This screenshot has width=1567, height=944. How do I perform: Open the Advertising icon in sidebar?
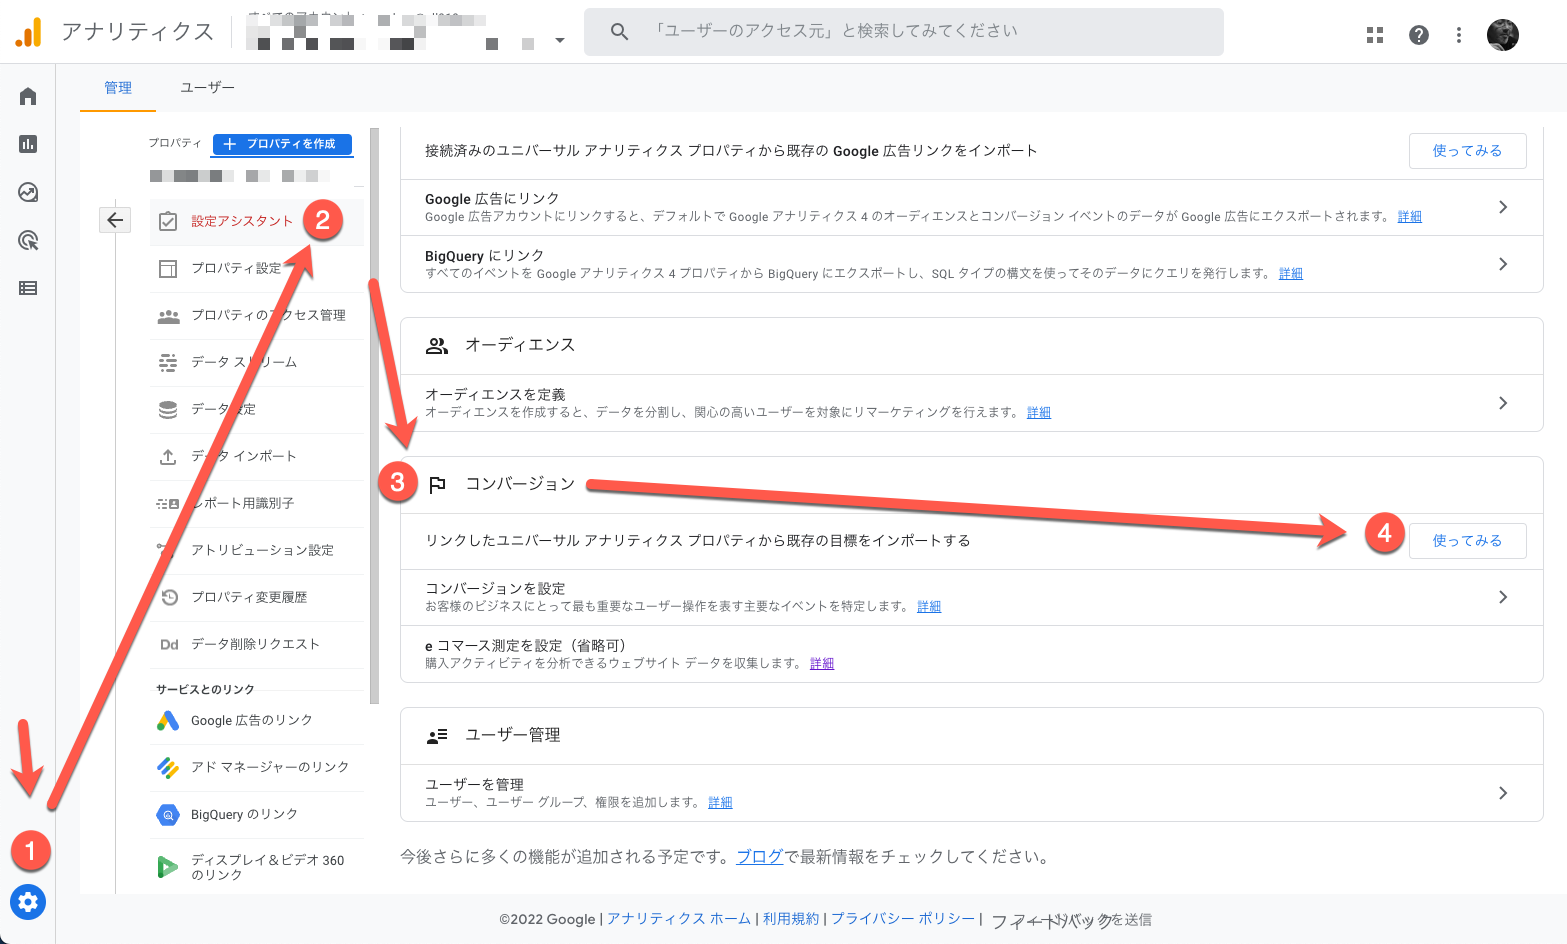coord(28,240)
